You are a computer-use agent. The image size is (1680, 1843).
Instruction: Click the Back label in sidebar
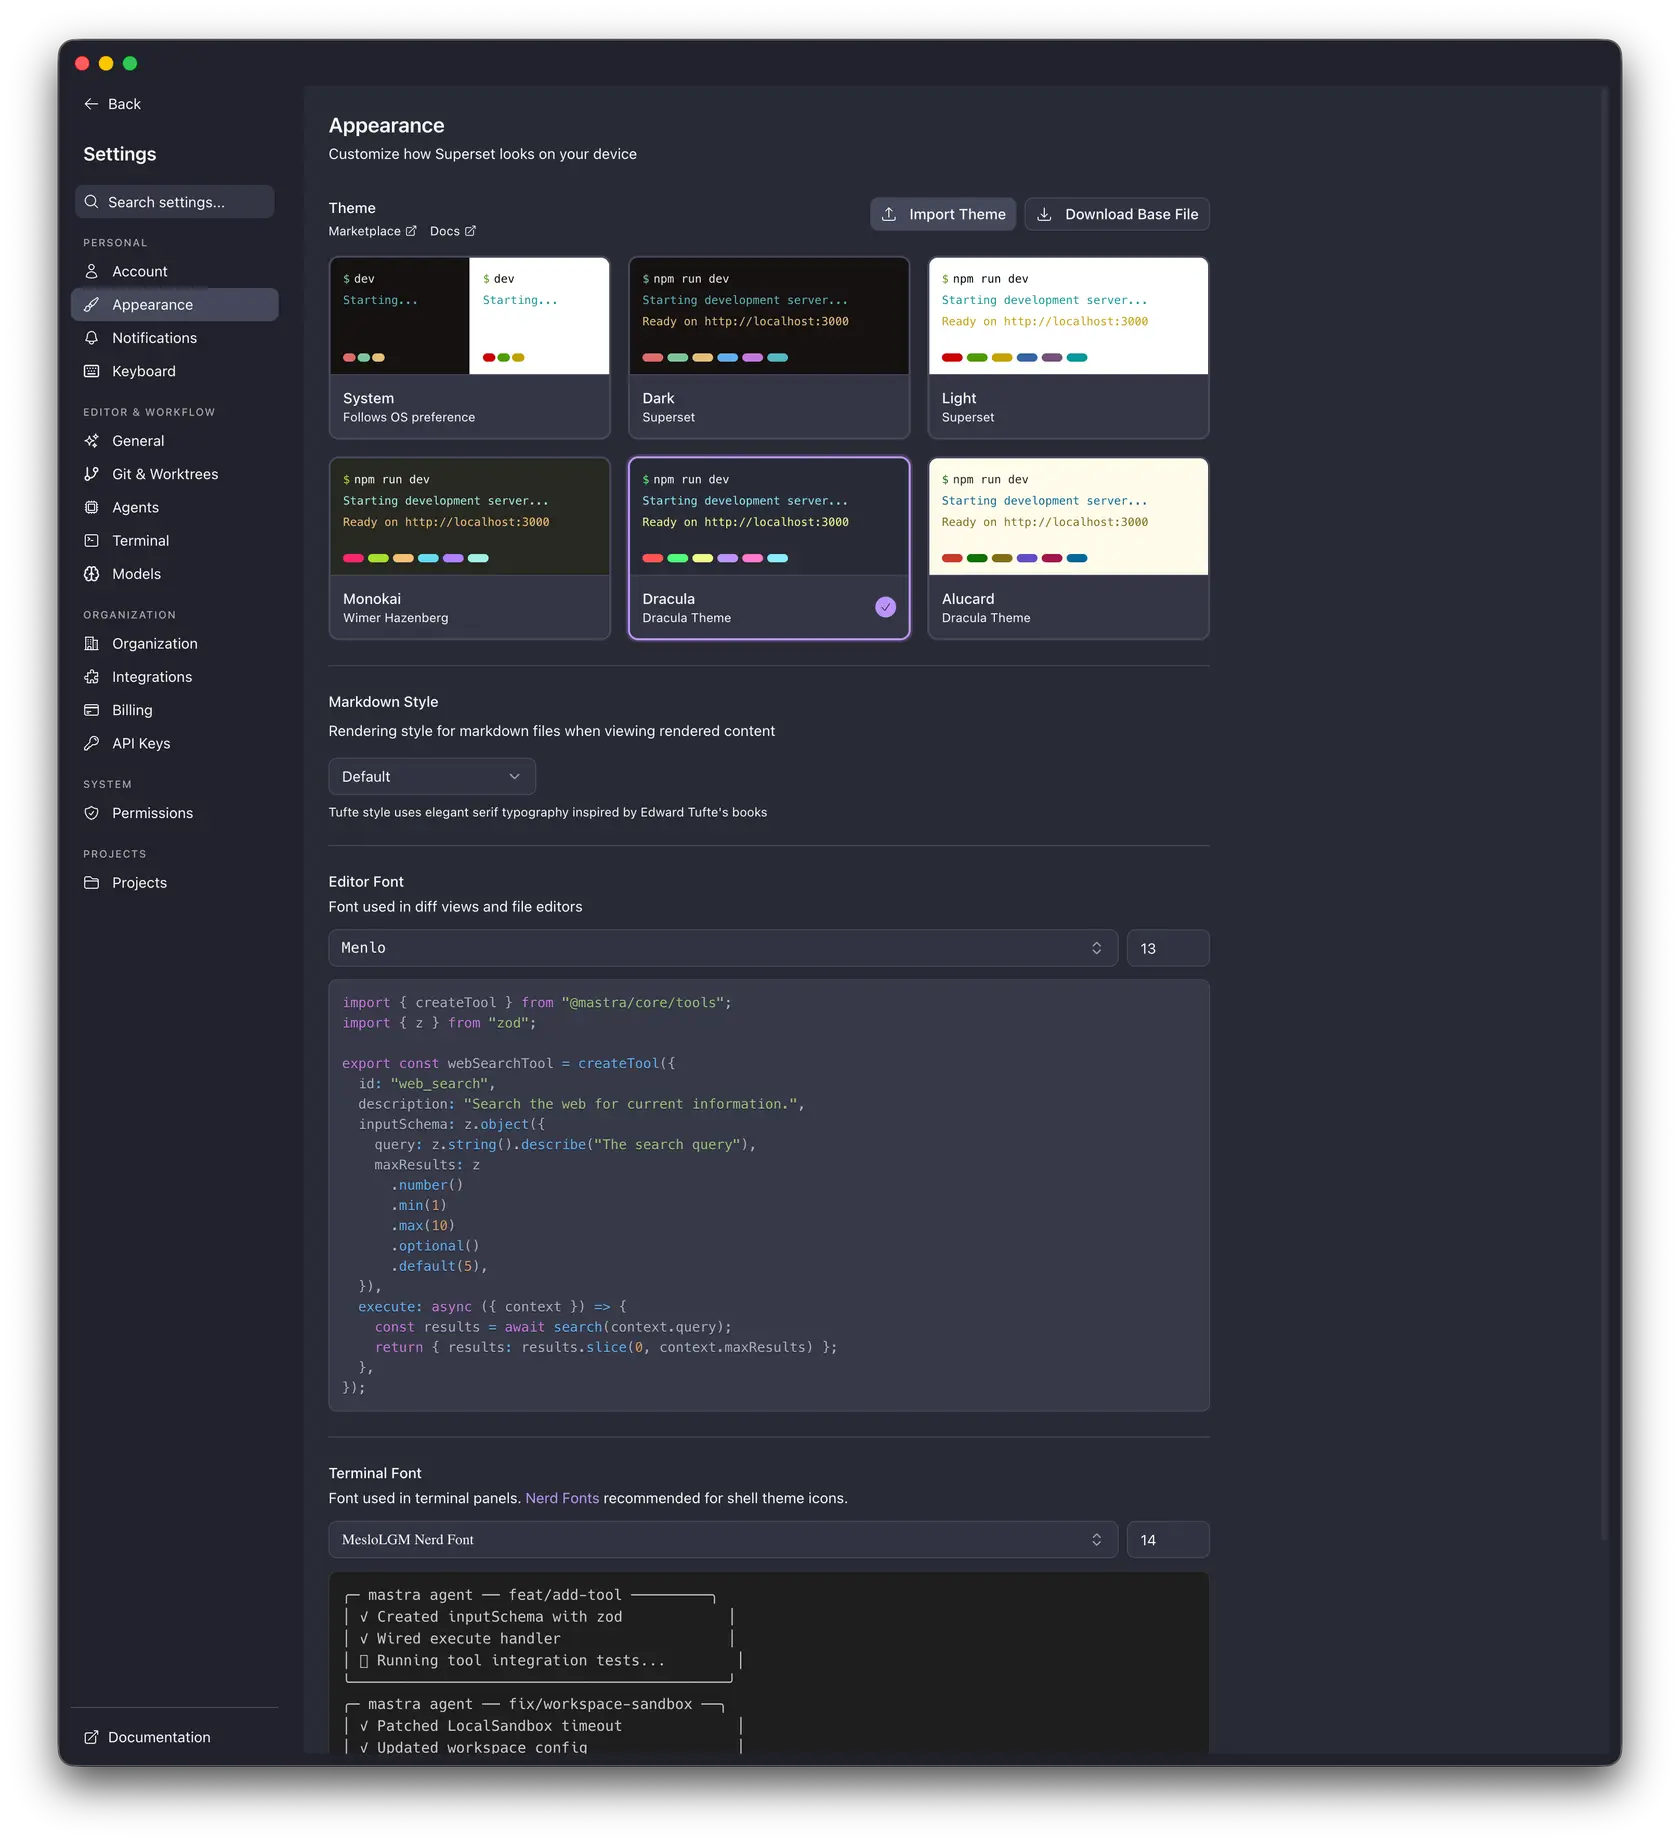coord(124,104)
